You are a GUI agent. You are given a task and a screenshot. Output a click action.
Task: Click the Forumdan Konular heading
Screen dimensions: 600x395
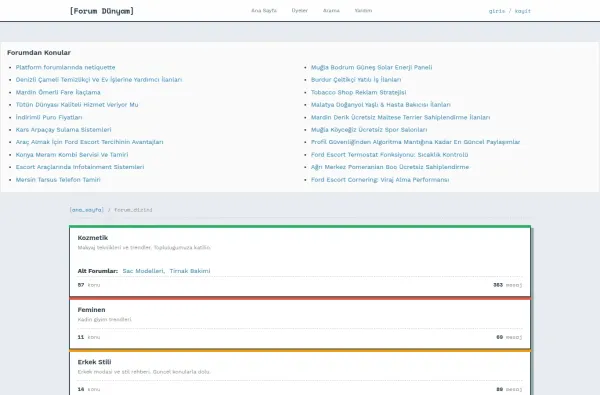coord(39,52)
